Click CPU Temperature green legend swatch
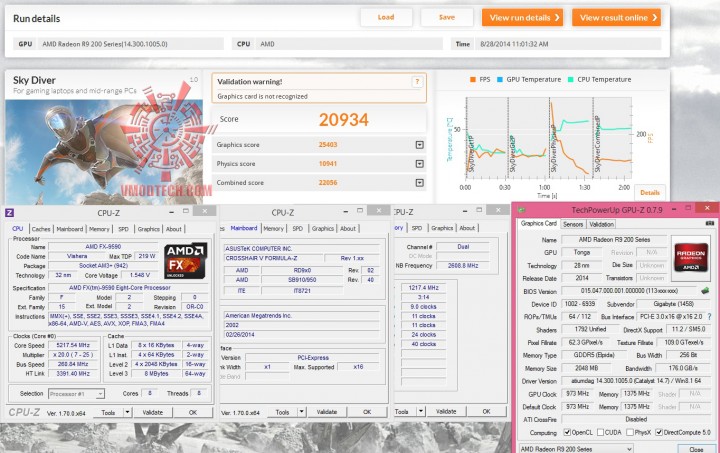The image size is (720, 453). pyautogui.click(x=571, y=79)
